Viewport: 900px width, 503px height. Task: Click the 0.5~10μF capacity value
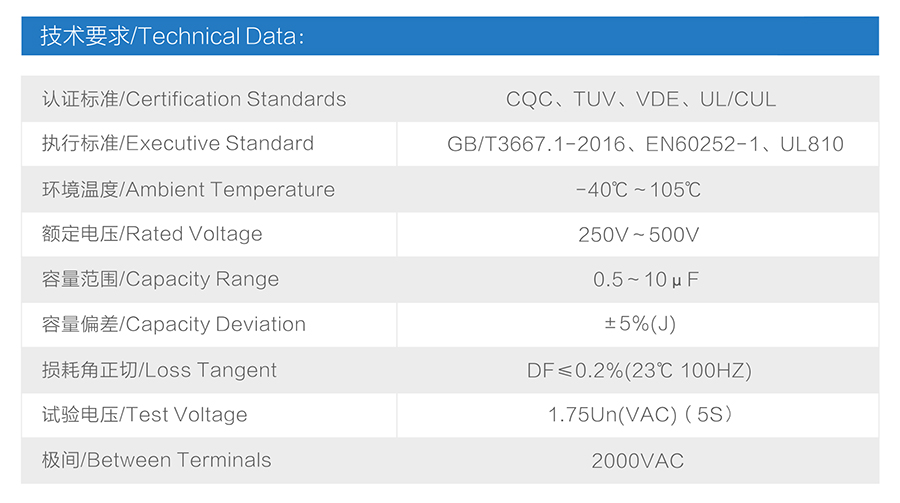pos(646,280)
